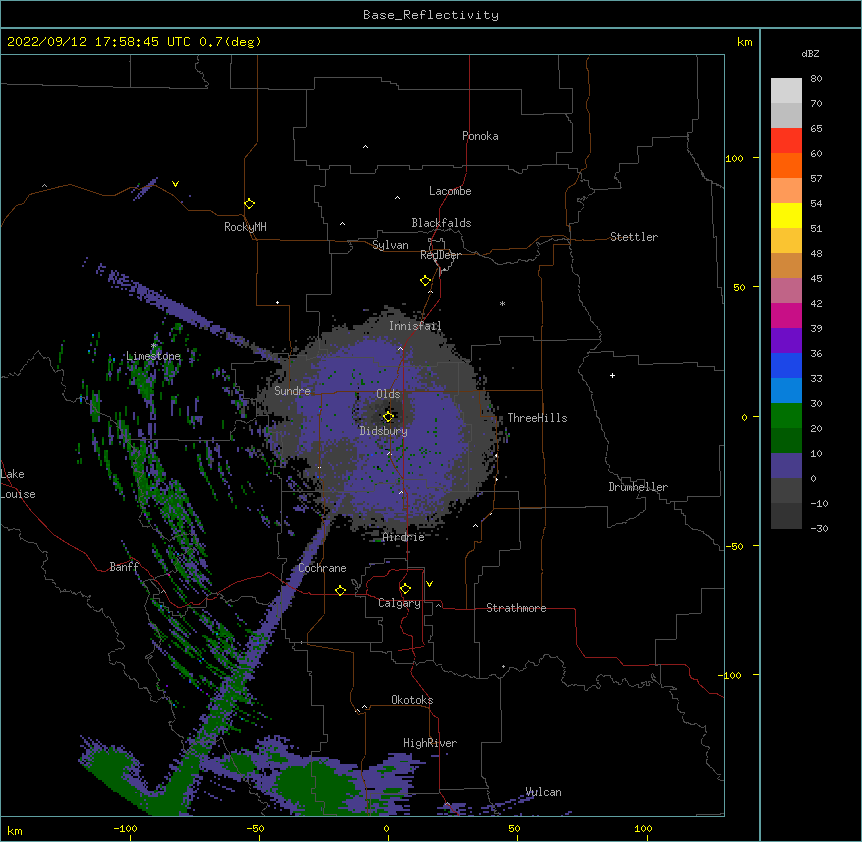Click the Drumheller town label
Image resolution: width=862 pixels, height=842 pixels.
click(x=638, y=487)
